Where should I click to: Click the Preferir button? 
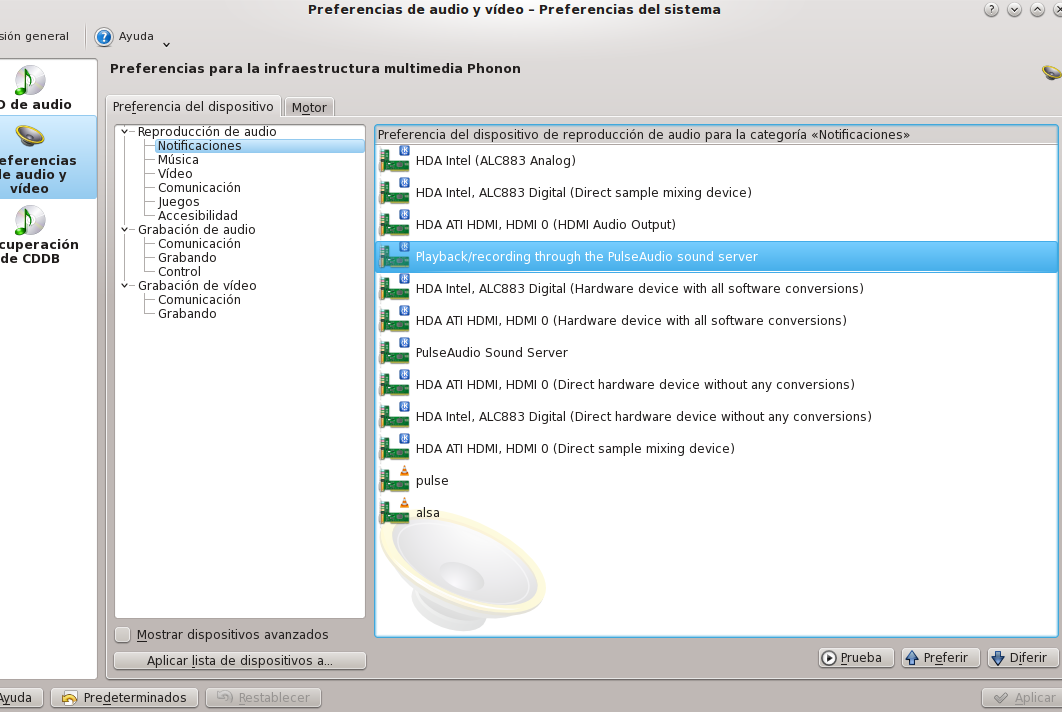click(940, 658)
